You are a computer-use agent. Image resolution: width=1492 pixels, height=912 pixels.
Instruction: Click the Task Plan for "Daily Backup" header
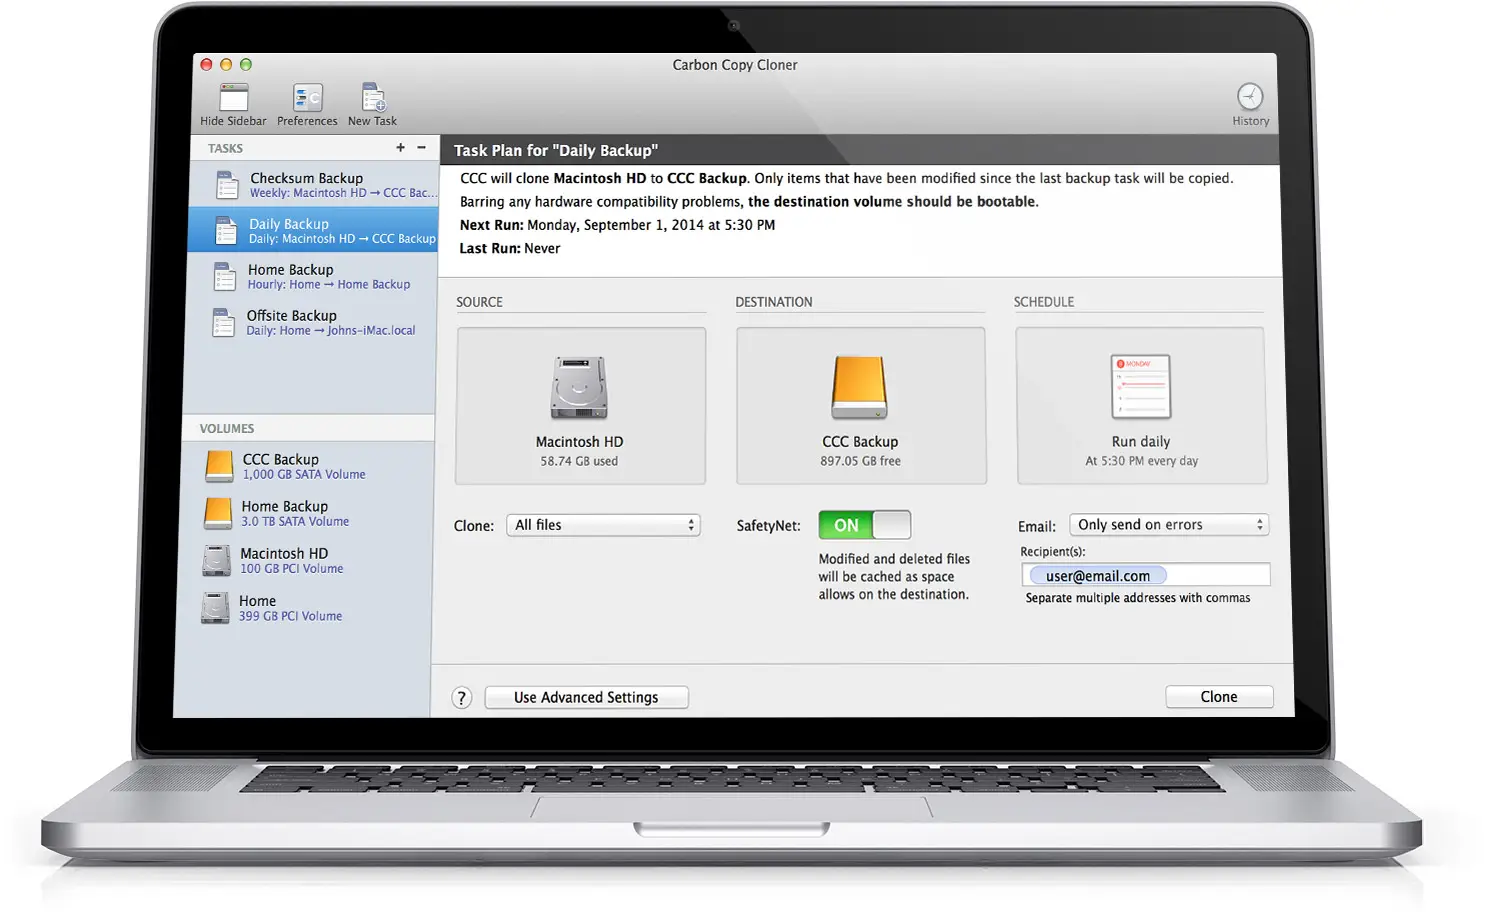[x=556, y=150]
